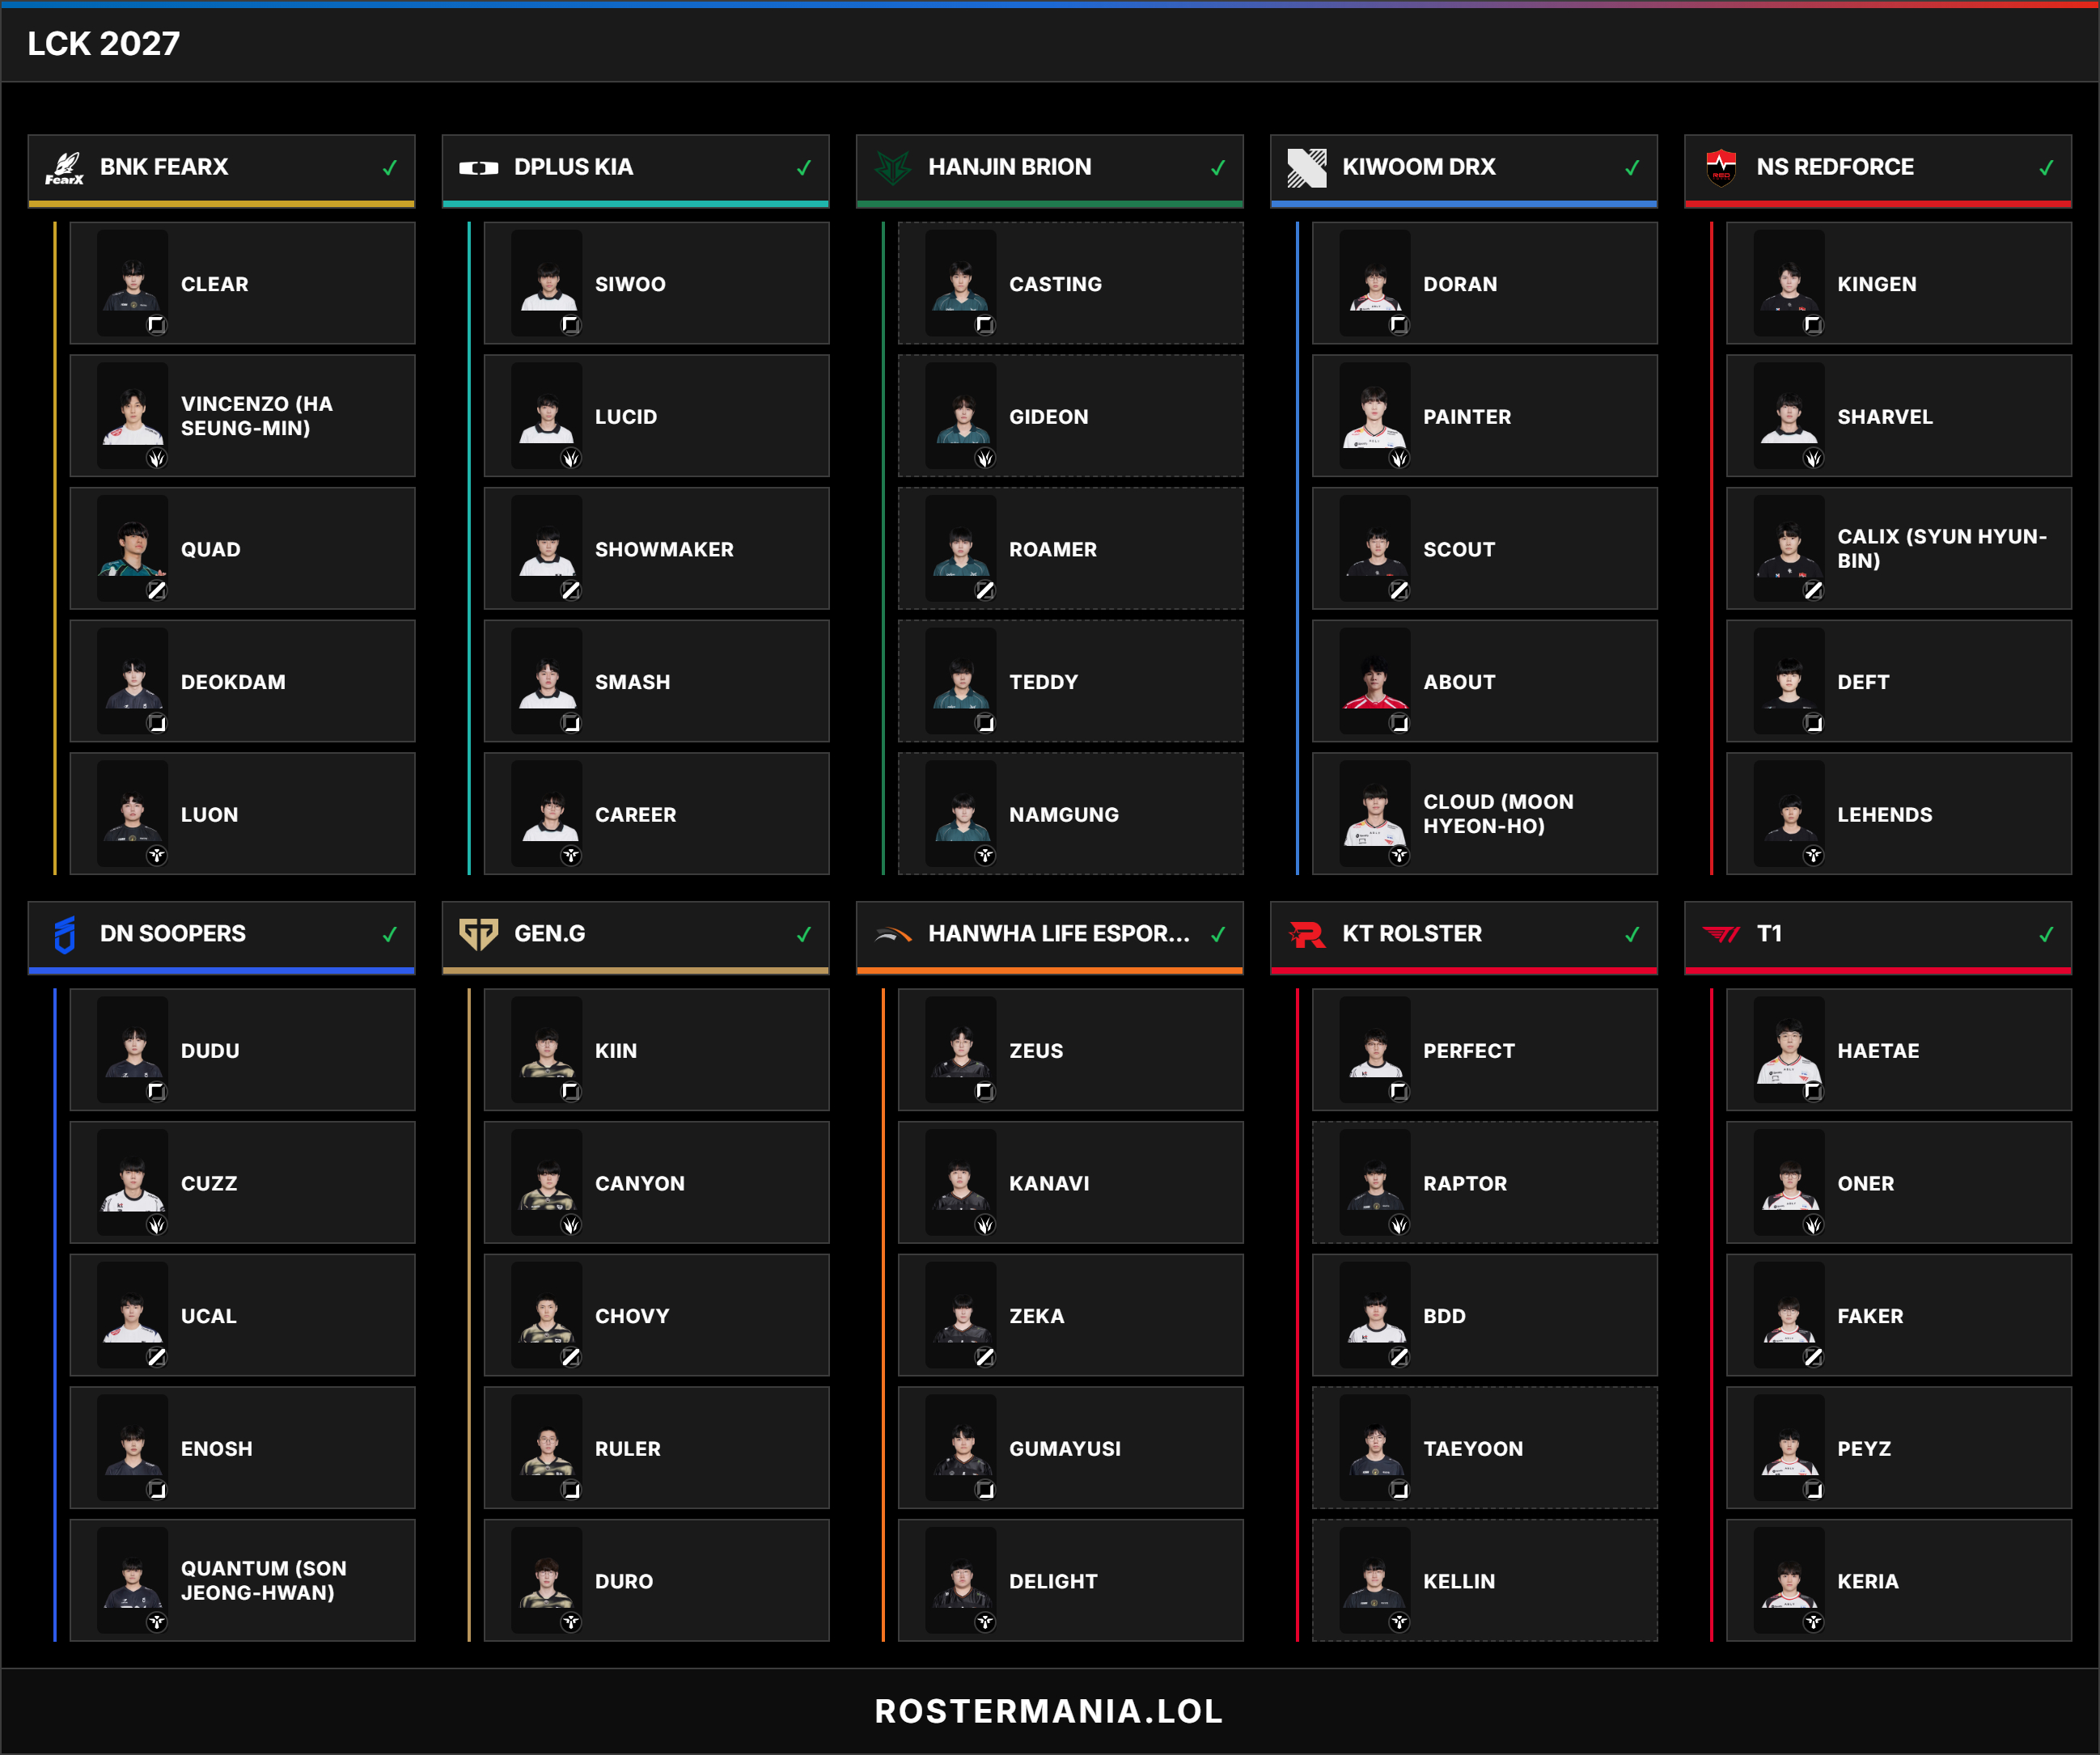Click the Hanjin Brion team logo

pos(893,168)
